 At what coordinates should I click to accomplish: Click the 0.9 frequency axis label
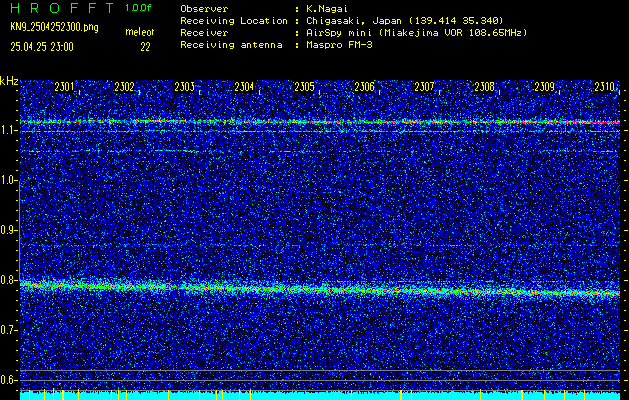[8, 230]
